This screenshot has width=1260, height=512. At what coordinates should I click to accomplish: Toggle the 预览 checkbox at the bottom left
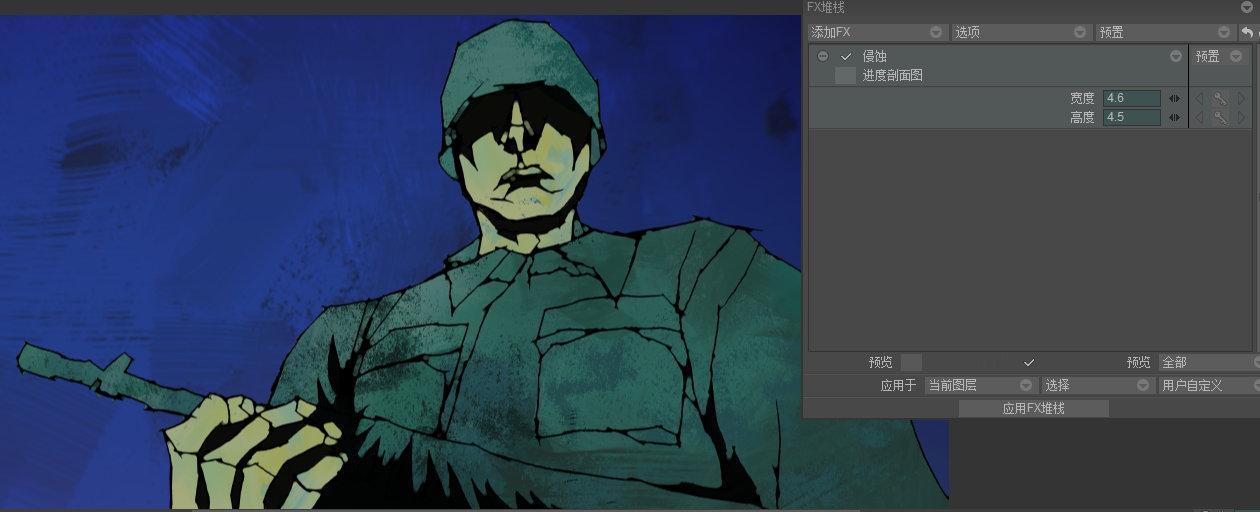click(911, 362)
